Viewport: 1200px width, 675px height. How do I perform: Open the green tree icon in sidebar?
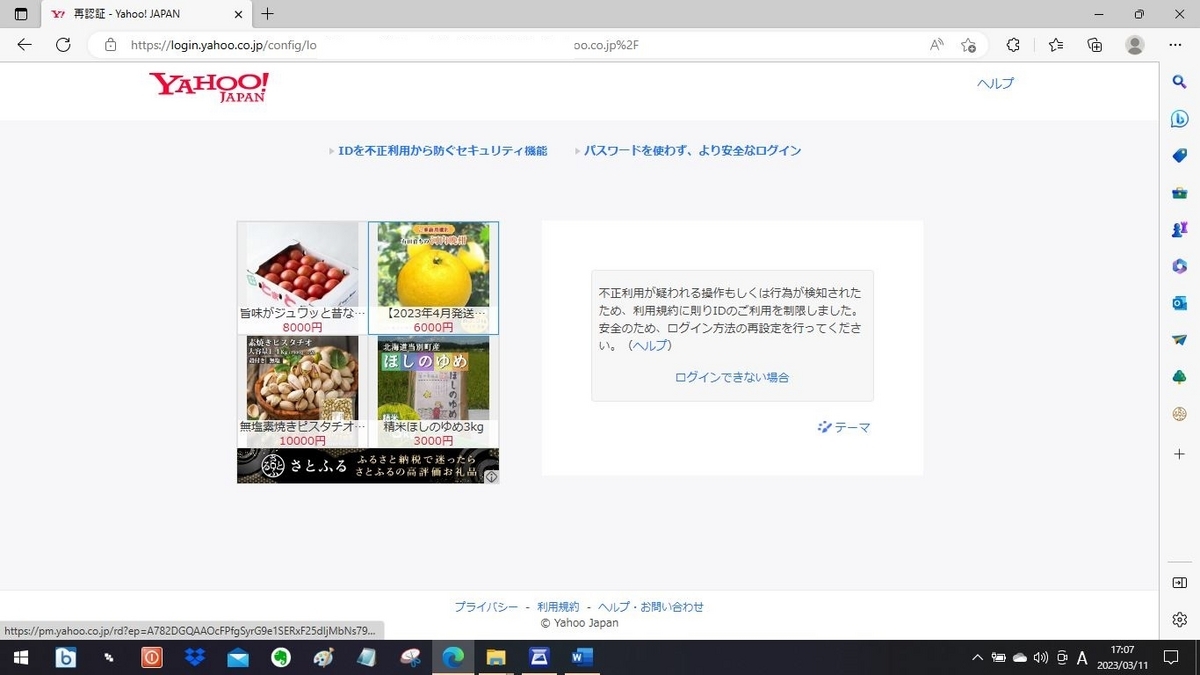coord(1179,377)
